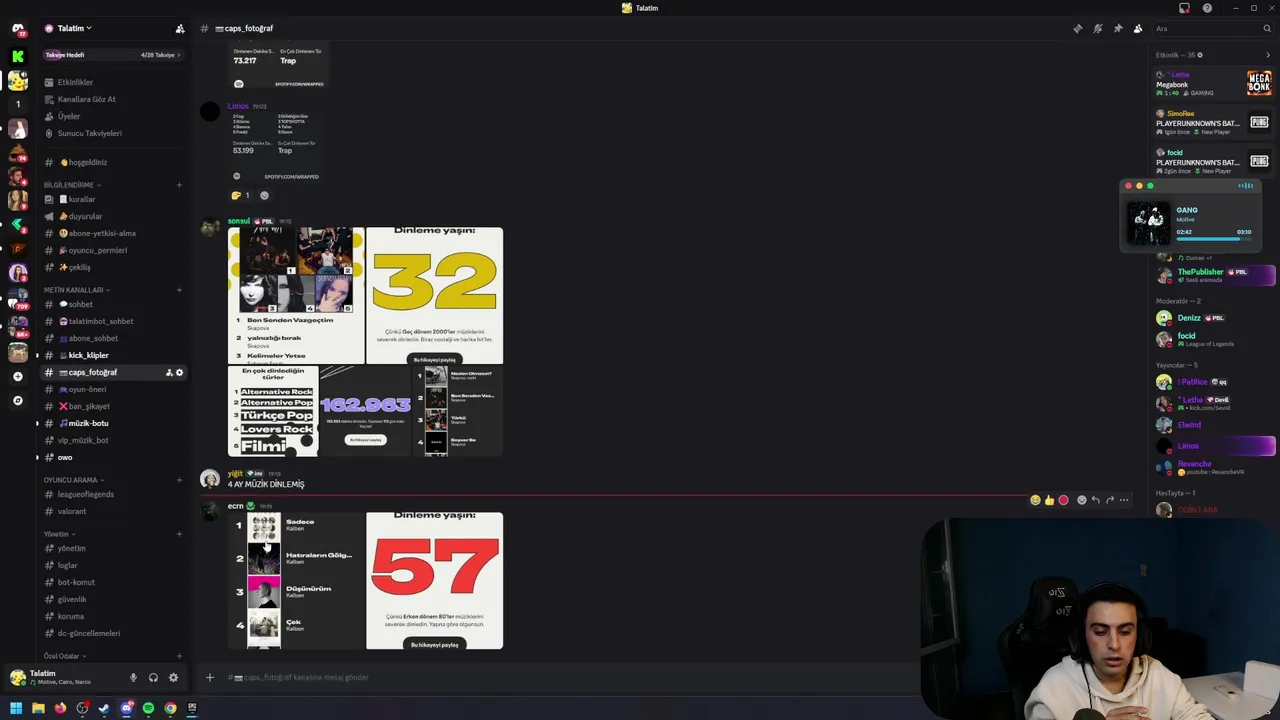Open the green Kick server icon
Screen dimensions: 1280x720
coord(17,56)
